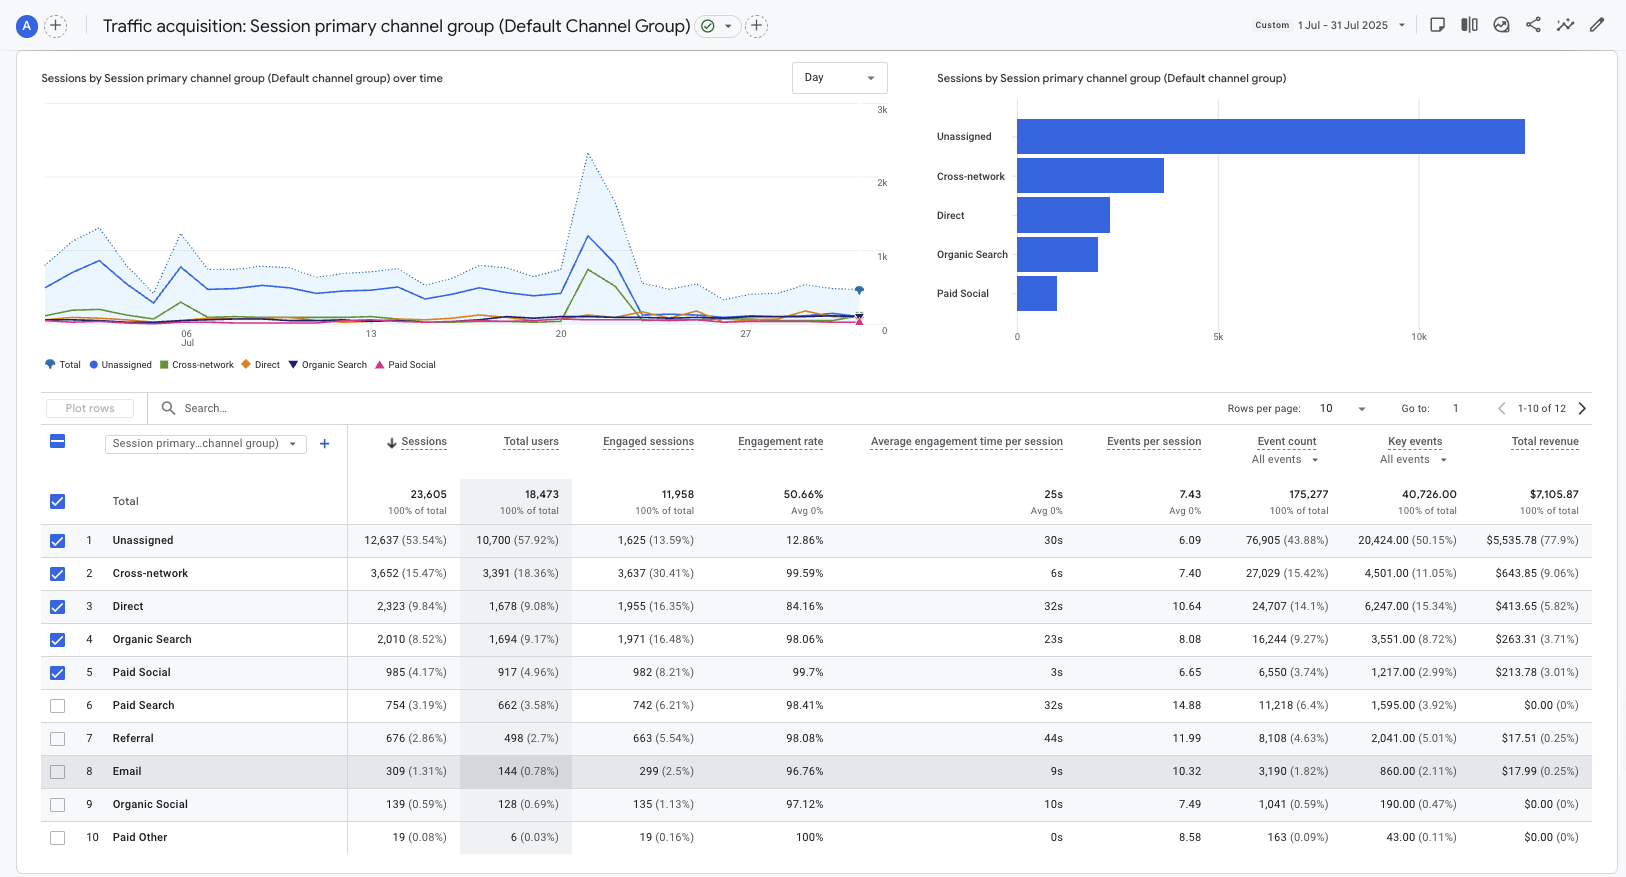Screen dimensions: 1626x877
Task: Toggle the select-all checkbox in the table header
Action: (58, 441)
